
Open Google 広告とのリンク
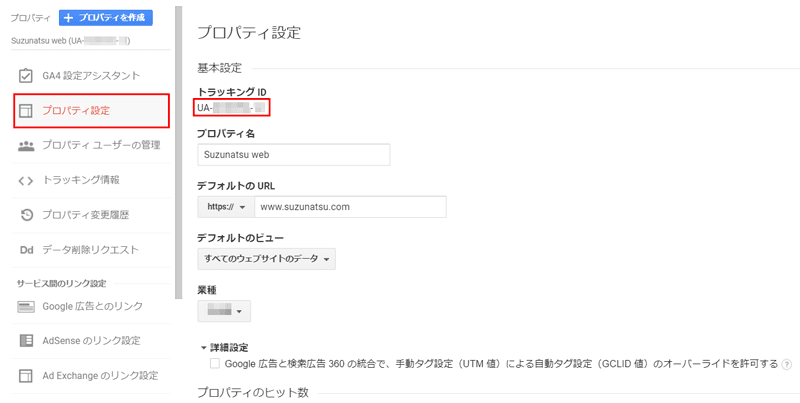[92, 307]
